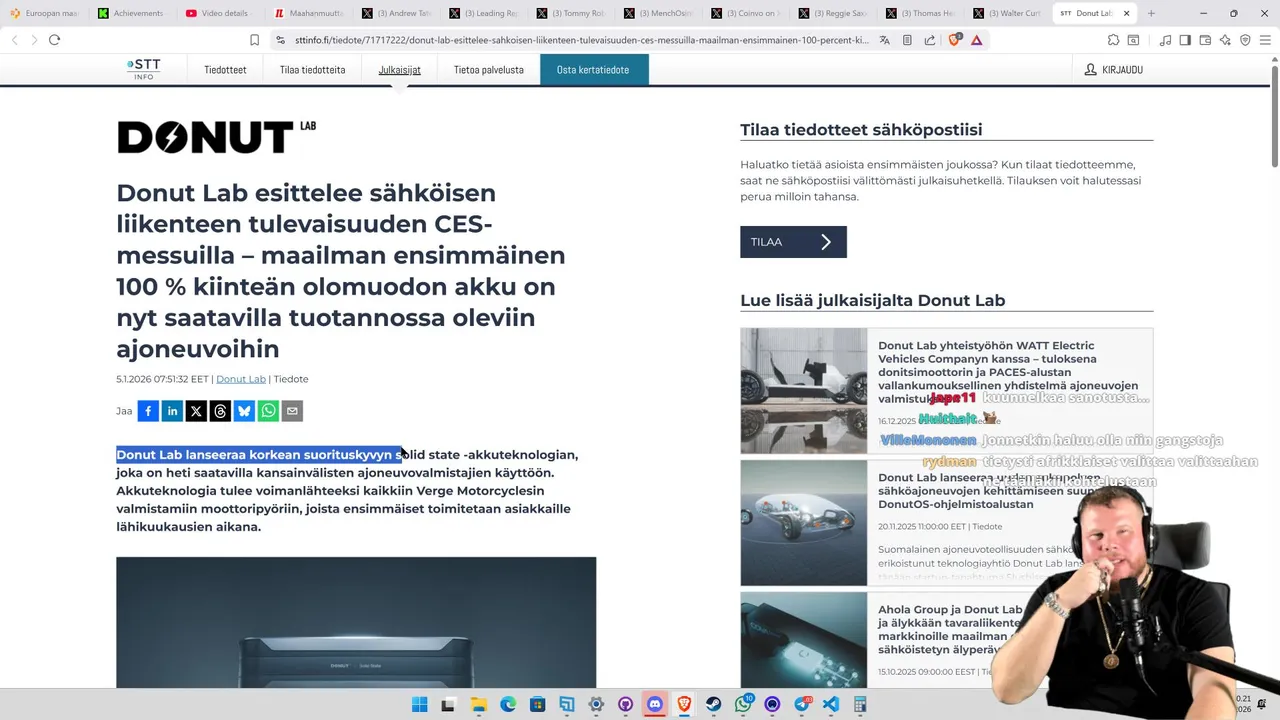Switch to the Walter Curt X tab
The height and width of the screenshot is (720, 1280).
click(x=1009, y=13)
